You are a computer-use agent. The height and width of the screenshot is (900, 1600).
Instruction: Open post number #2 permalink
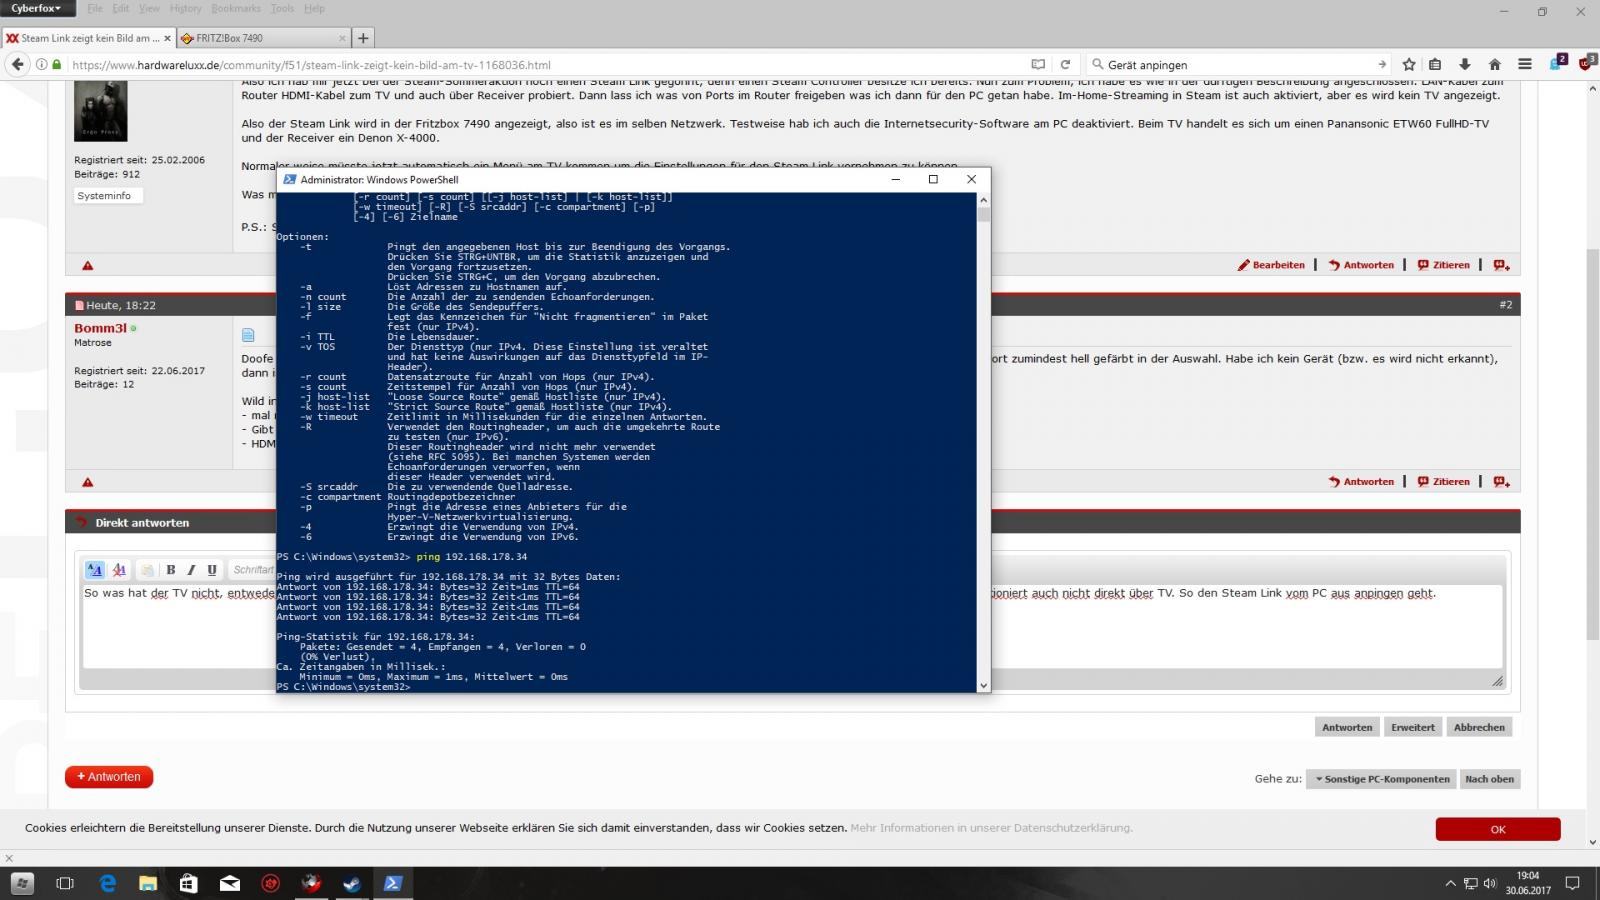[1505, 304]
